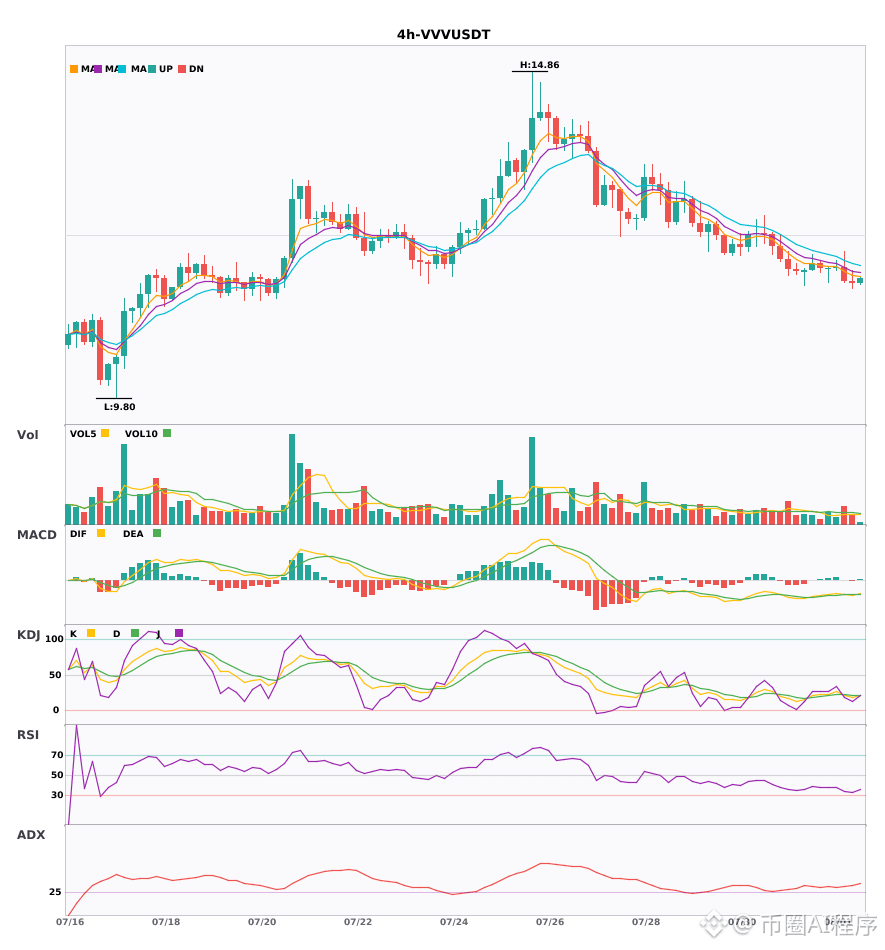Click the green VOL10 legend swatch
The height and width of the screenshot is (950, 885).
click(x=167, y=433)
